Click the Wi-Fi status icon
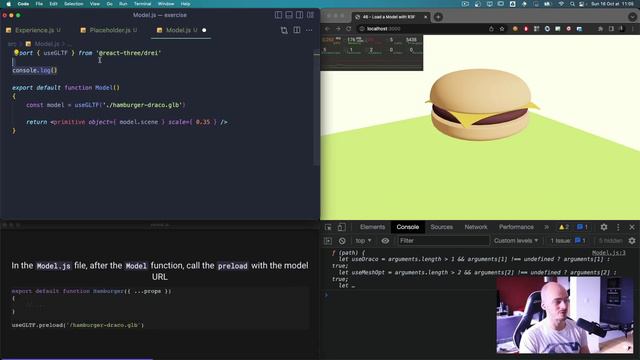This screenshot has width=640, height=360. (562, 4)
